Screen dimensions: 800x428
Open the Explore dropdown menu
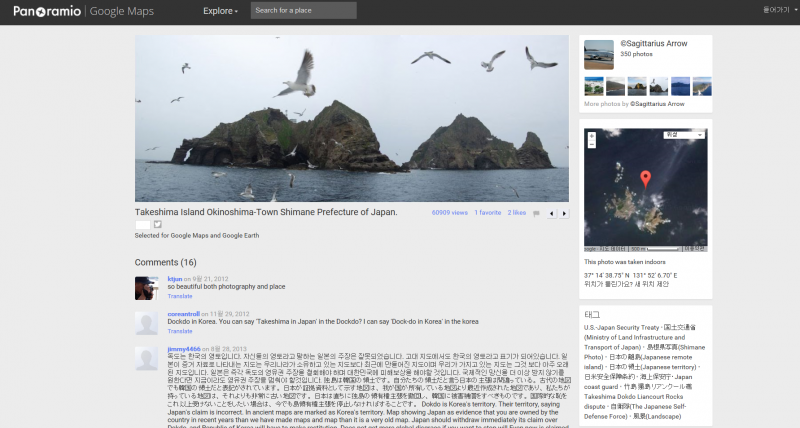(220, 11)
